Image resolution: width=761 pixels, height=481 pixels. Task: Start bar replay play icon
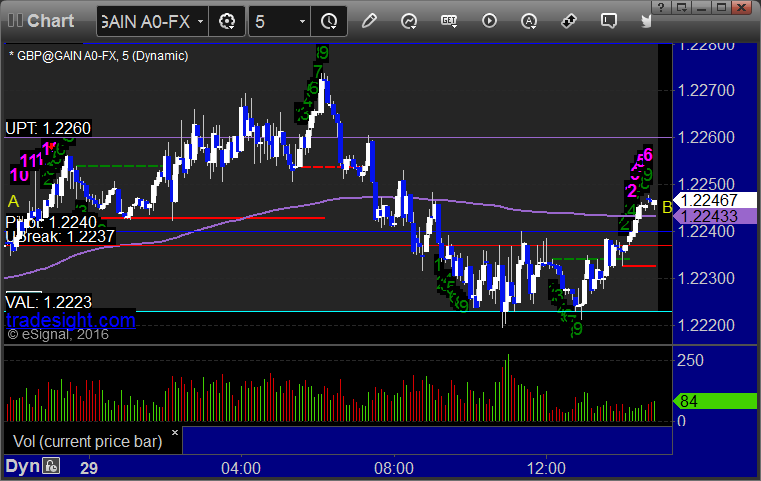click(x=489, y=21)
